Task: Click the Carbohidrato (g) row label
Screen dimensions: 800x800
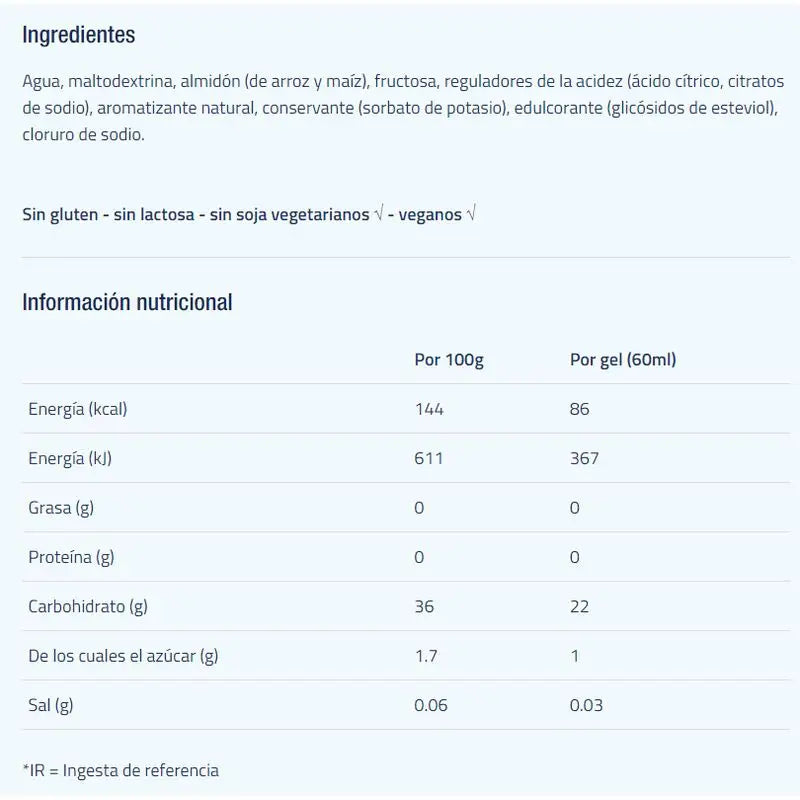Action: pyautogui.click(x=88, y=607)
